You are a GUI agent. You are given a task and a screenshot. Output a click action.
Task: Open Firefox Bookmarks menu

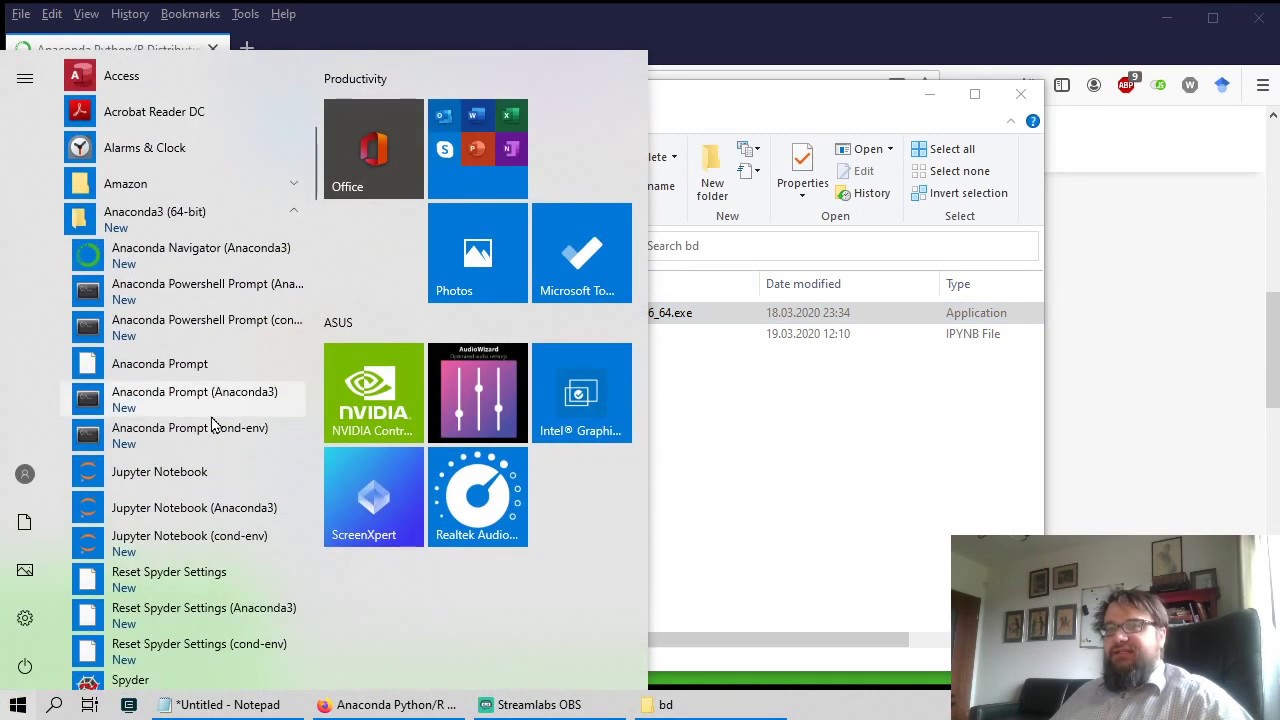point(190,14)
